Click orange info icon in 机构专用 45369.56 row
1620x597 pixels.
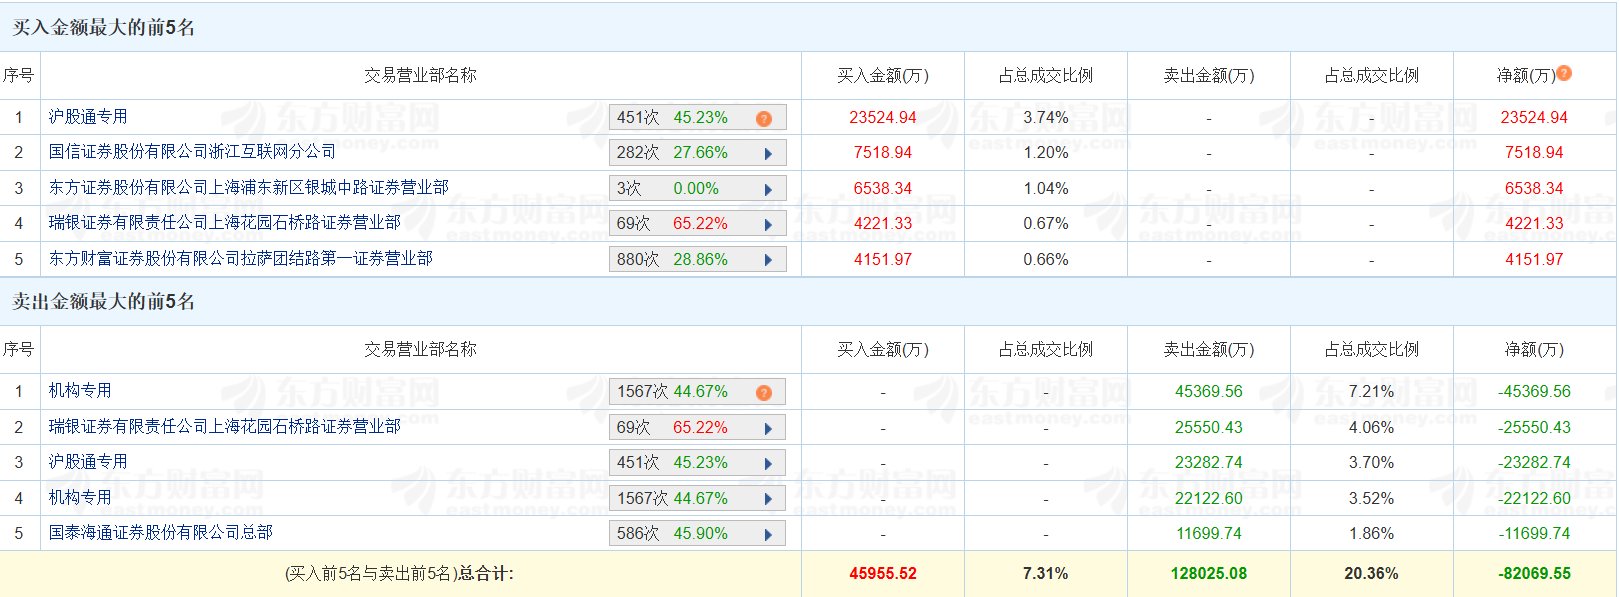(x=764, y=392)
